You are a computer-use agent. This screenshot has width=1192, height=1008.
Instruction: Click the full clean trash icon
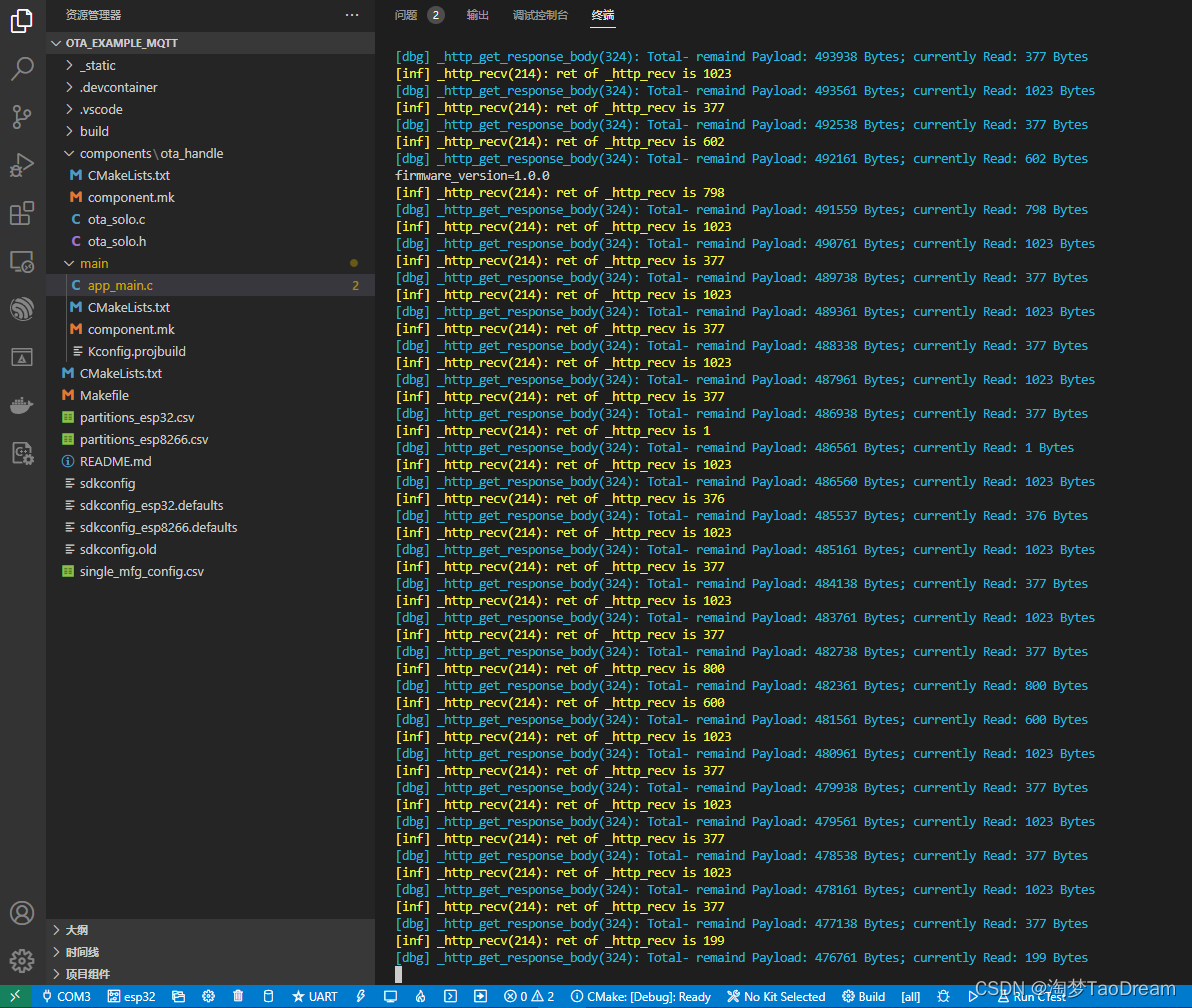pyautogui.click(x=238, y=996)
